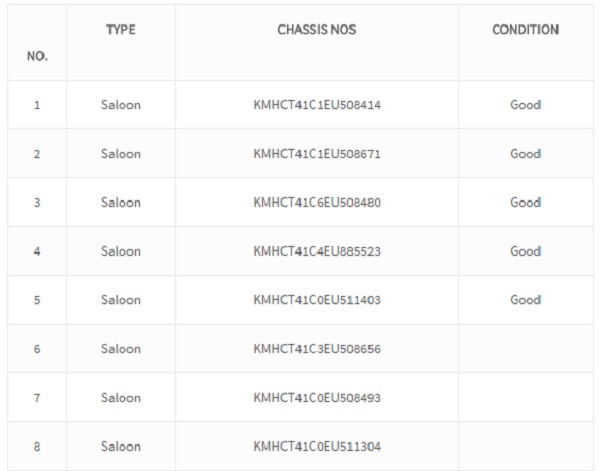Click the Saloon type cell in row 6

coord(121,349)
